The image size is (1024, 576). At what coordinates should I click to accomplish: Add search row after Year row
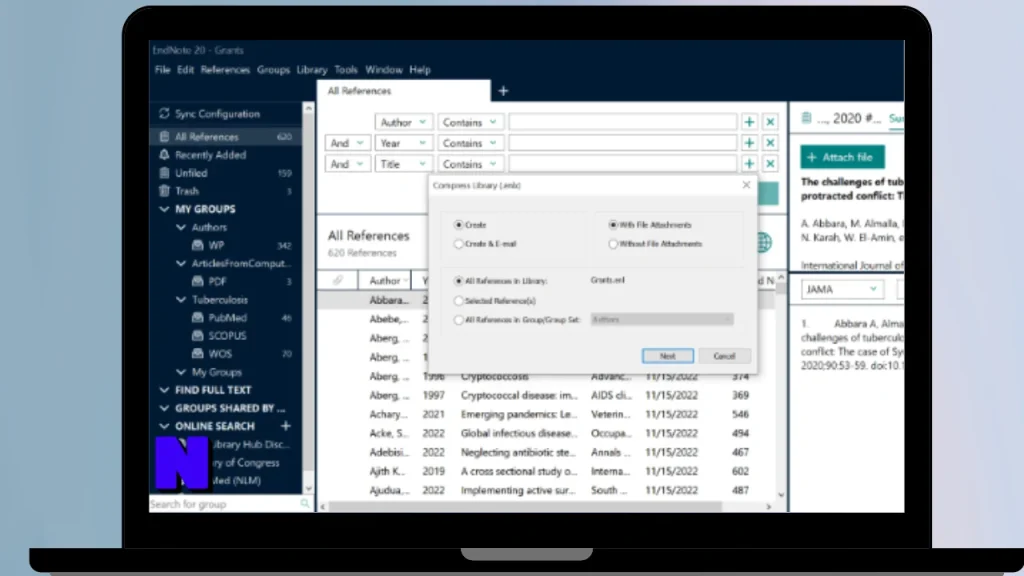click(x=749, y=143)
